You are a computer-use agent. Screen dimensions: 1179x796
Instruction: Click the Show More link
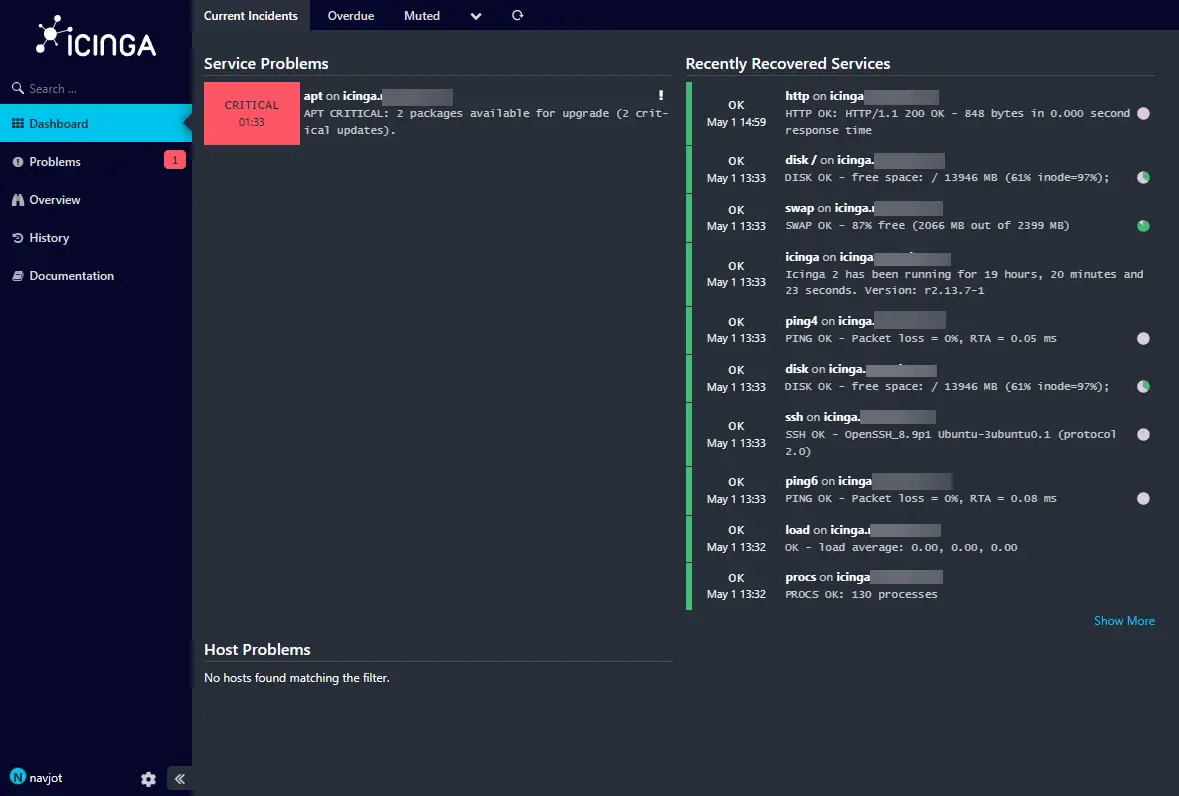1124,620
